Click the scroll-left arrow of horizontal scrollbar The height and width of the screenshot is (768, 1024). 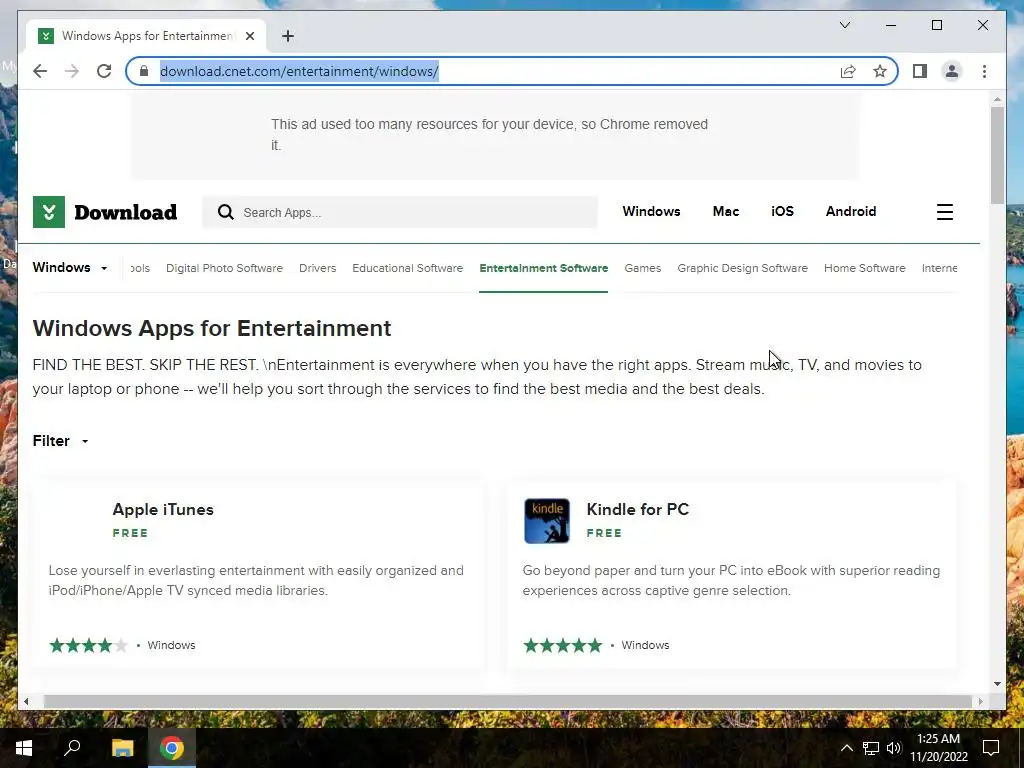tap(26, 701)
